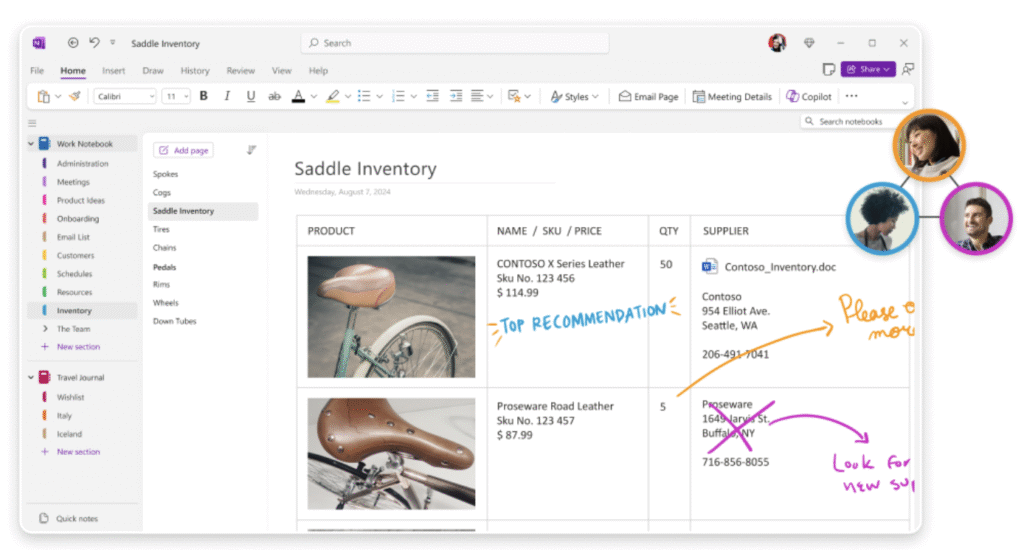Apply the black font color button

pyautogui.click(x=298, y=97)
